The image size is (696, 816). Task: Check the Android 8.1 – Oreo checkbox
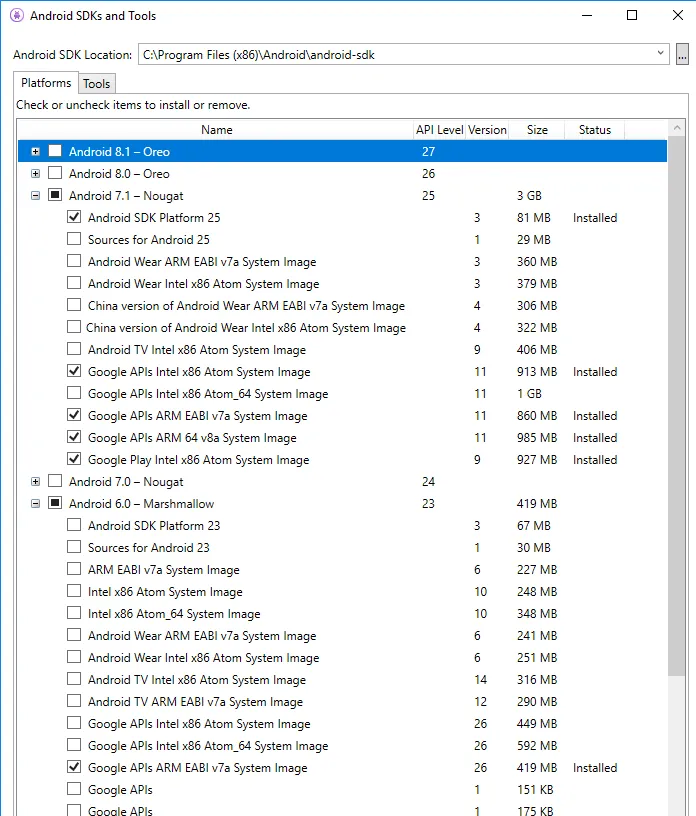coord(55,151)
